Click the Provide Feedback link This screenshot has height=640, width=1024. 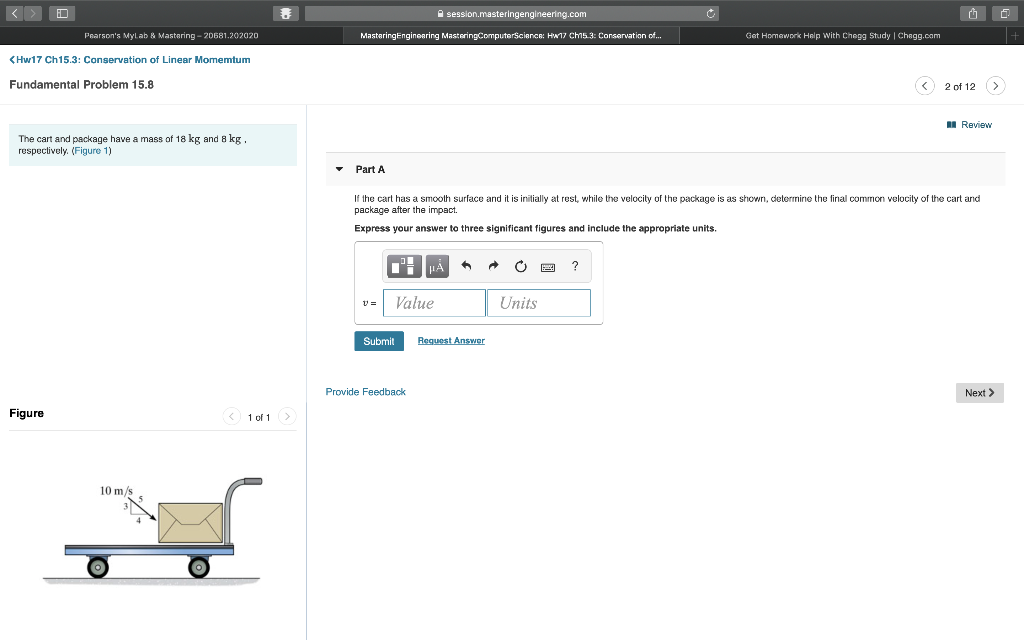[365, 391]
